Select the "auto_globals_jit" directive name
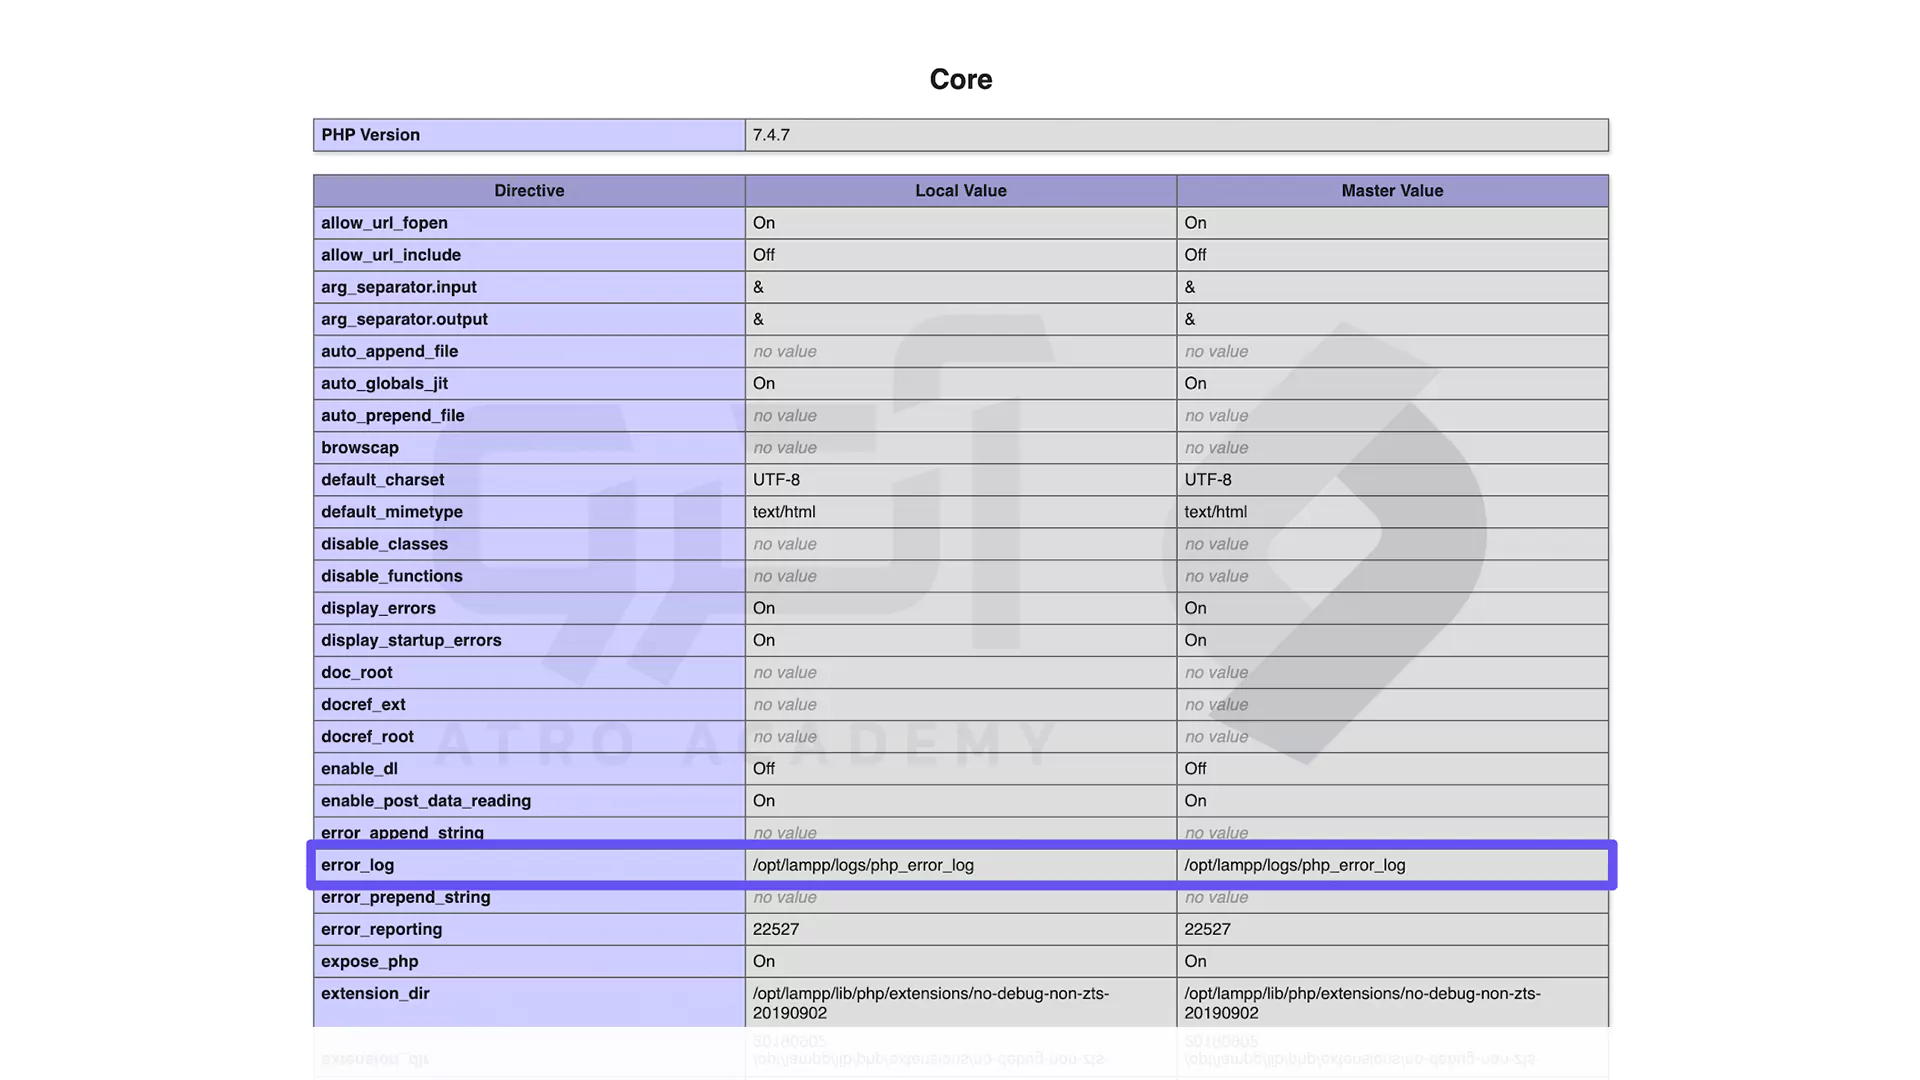 coord(384,383)
